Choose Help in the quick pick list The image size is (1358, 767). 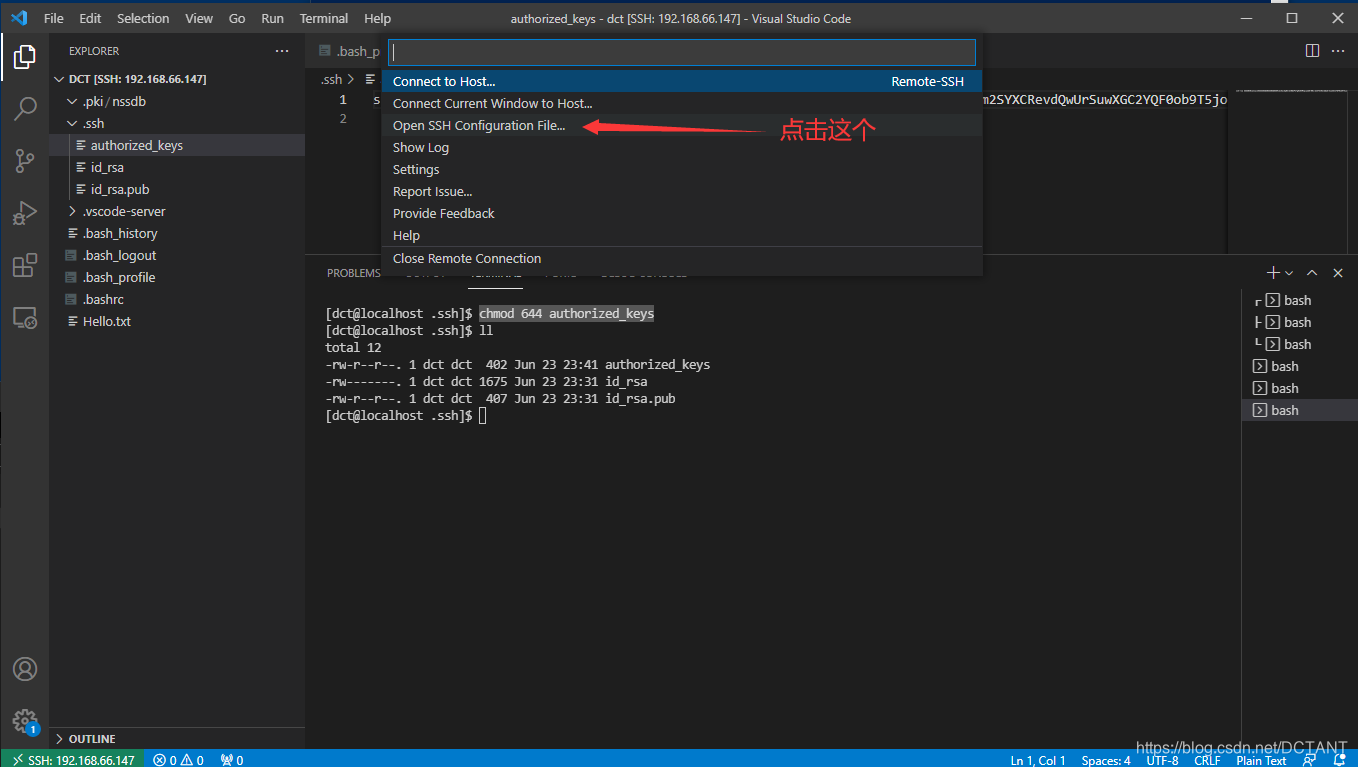coord(682,235)
